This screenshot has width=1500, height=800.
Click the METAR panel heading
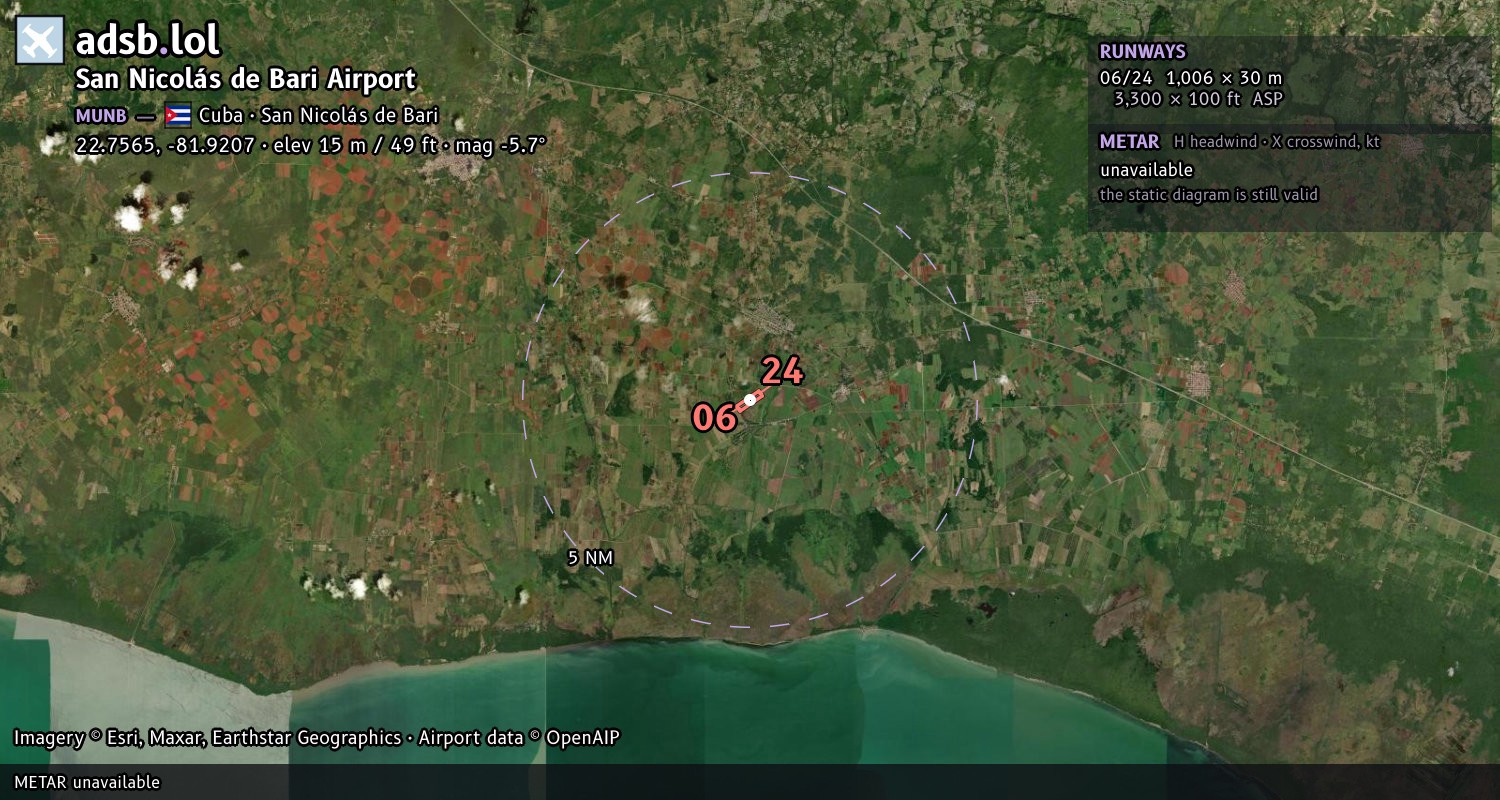[x=1129, y=142]
